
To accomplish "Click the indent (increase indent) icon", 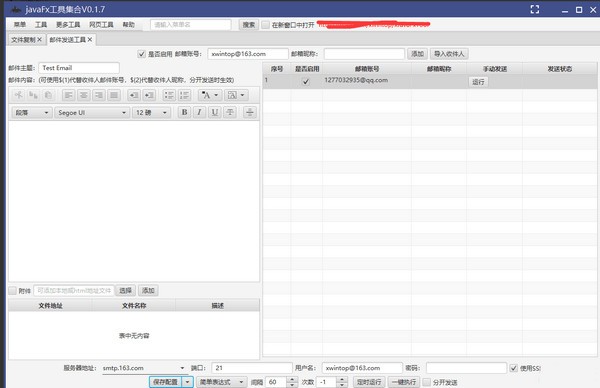I will coord(149,95).
